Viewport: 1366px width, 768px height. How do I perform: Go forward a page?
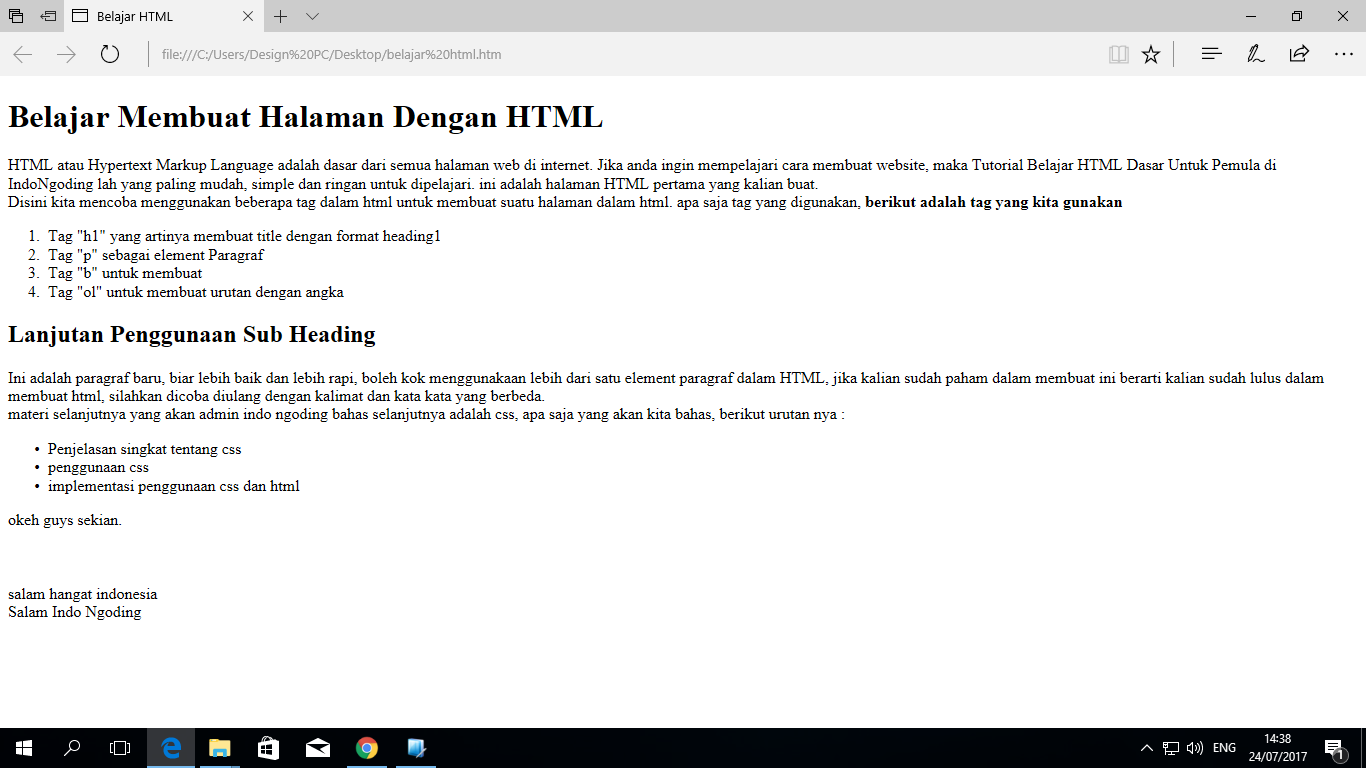[x=66, y=54]
